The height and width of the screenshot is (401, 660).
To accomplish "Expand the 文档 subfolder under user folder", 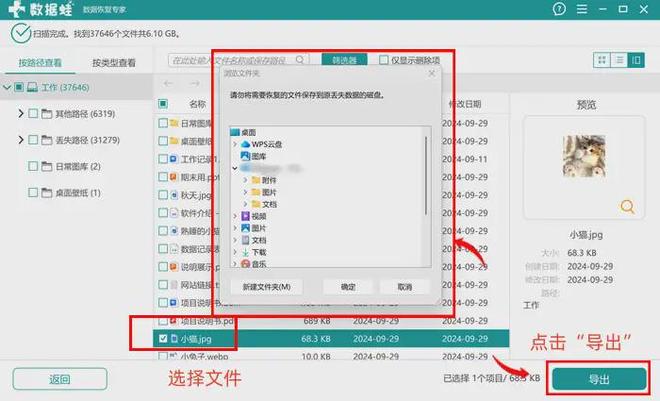I will [245, 204].
